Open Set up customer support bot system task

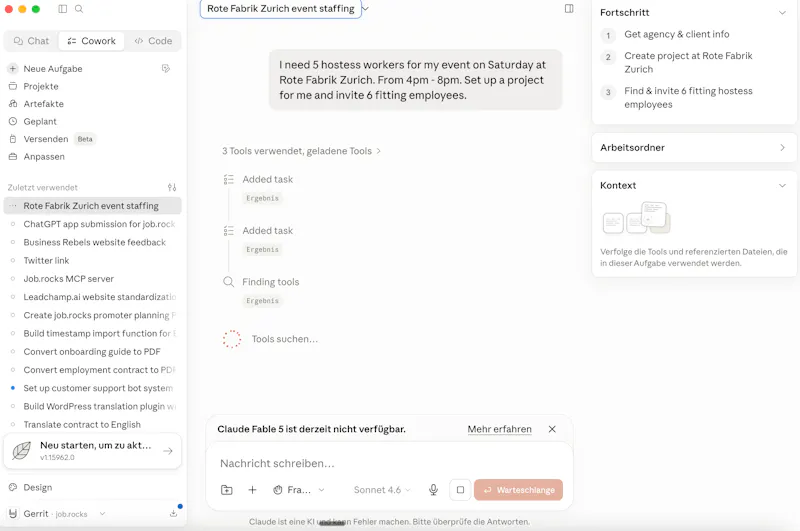(92, 388)
